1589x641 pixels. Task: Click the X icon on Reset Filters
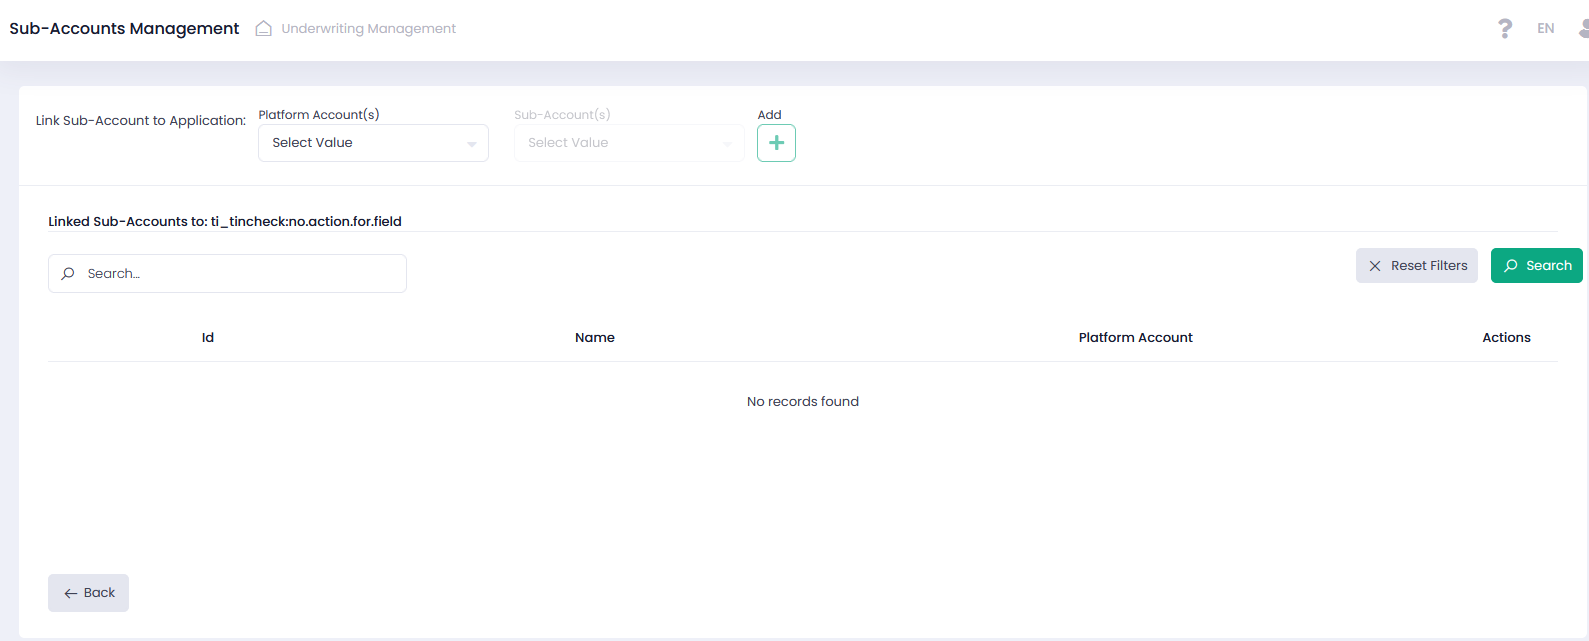(x=1375, y=266)
